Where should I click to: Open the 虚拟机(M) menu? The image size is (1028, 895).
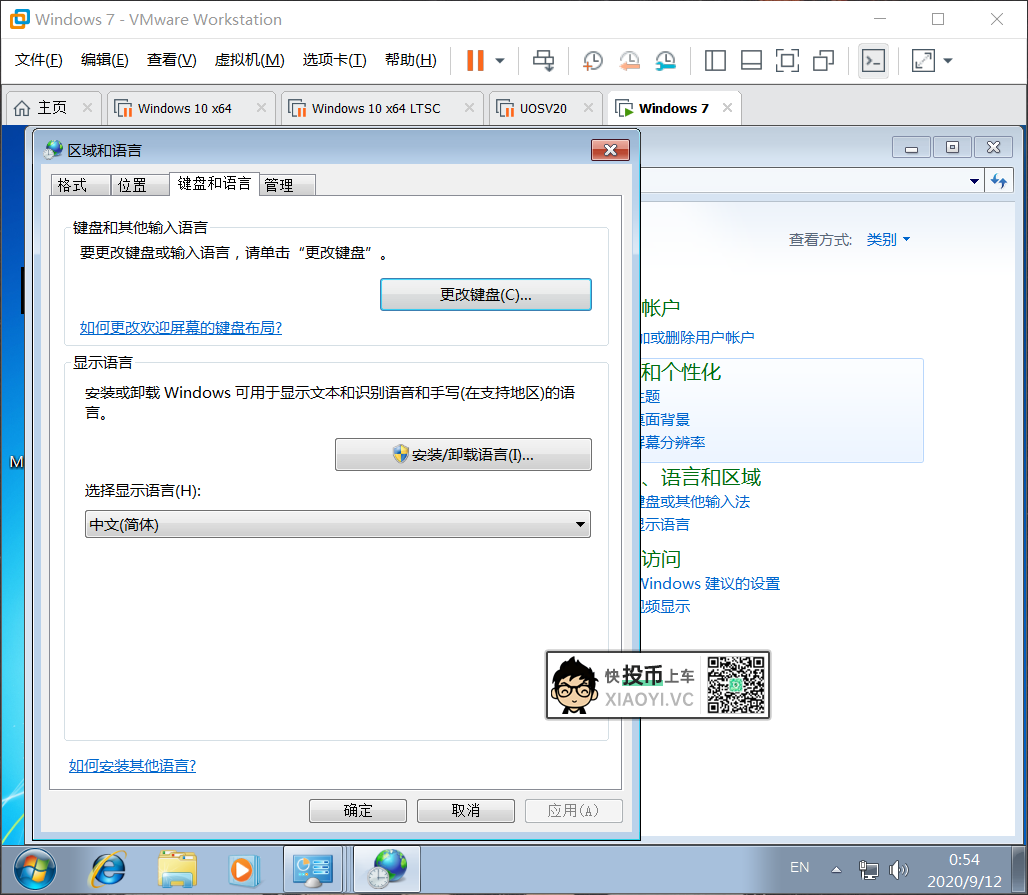[249, 60]
